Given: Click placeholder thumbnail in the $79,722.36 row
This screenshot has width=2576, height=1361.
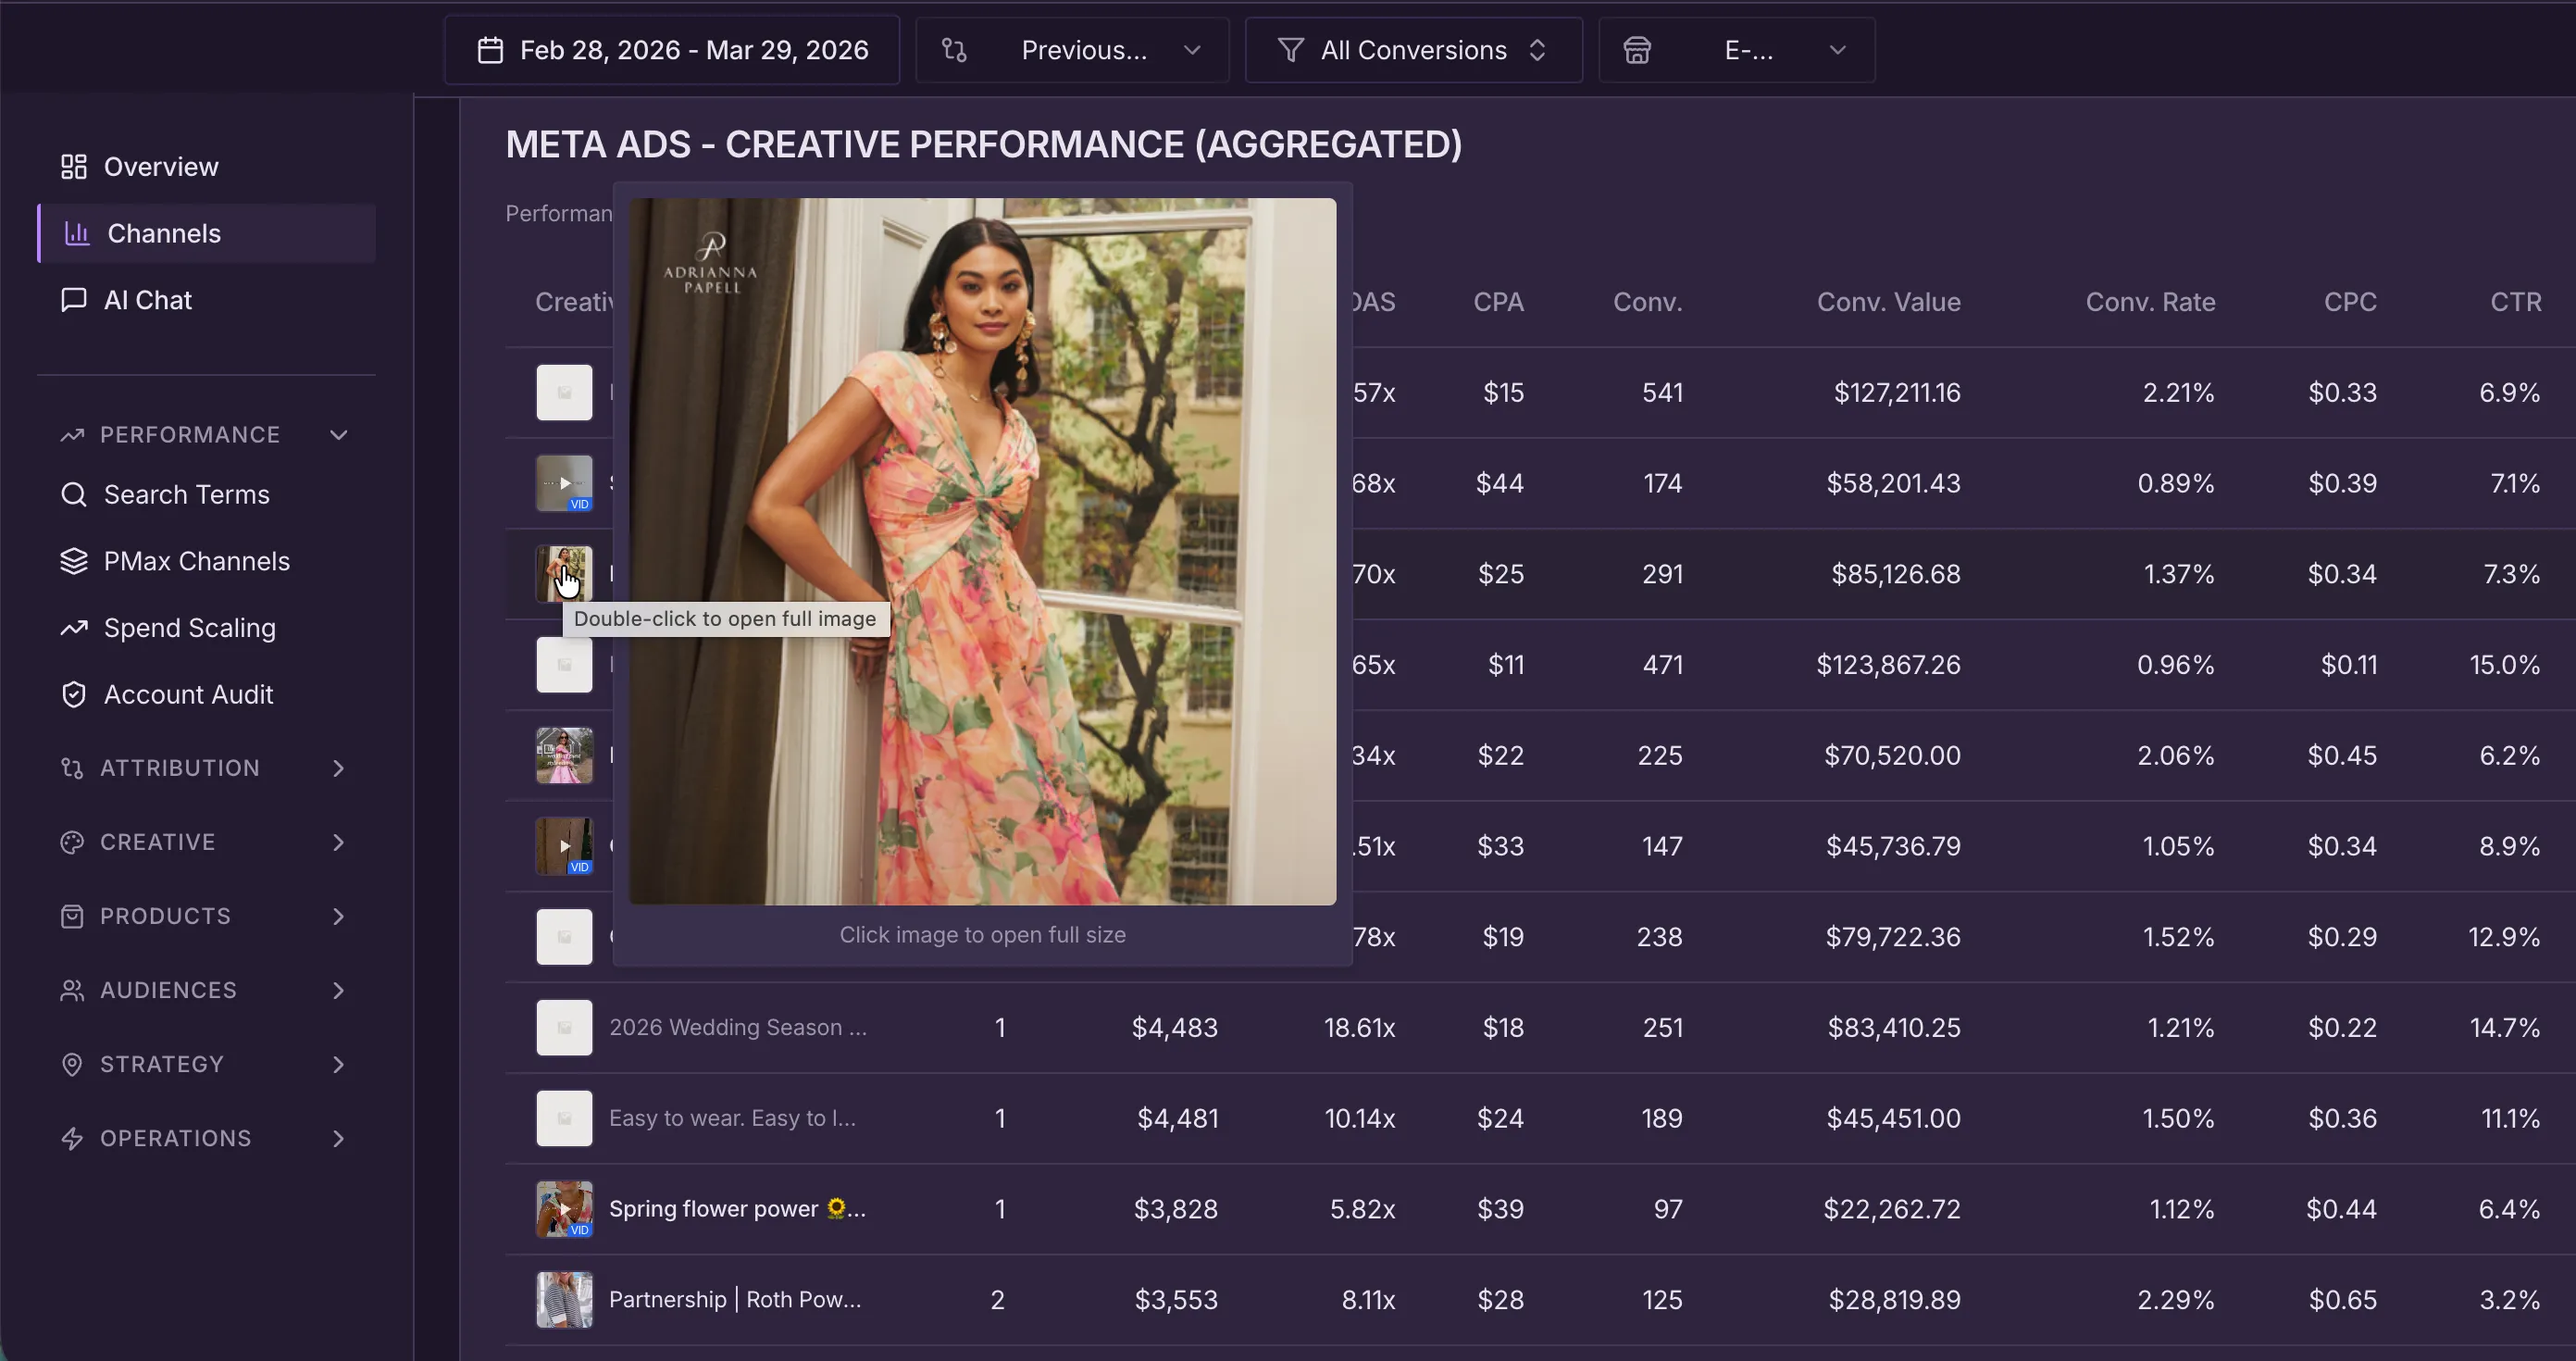Looking at the screenshot, I should tap(564, 937).
